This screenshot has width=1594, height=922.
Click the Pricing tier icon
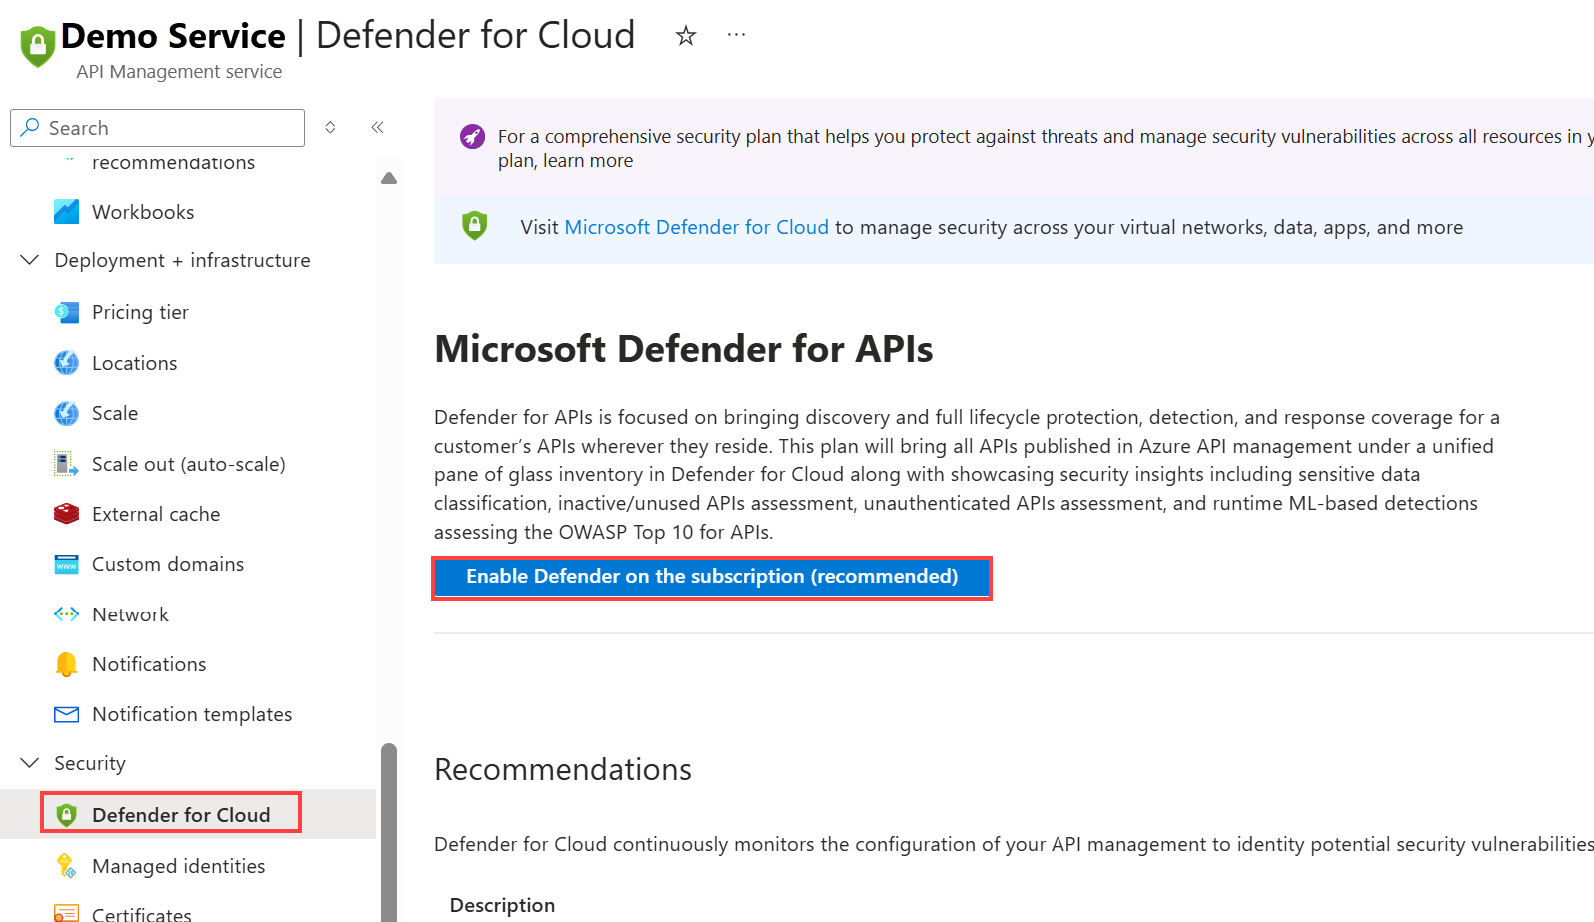[66, 312]
